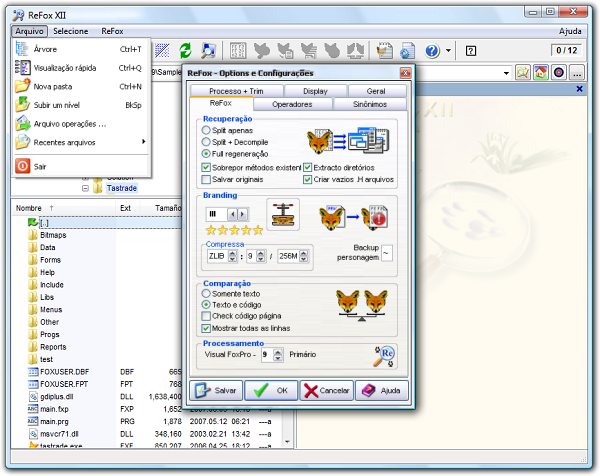
Task: Click the folder search icon beside path box
Action: 522,72
